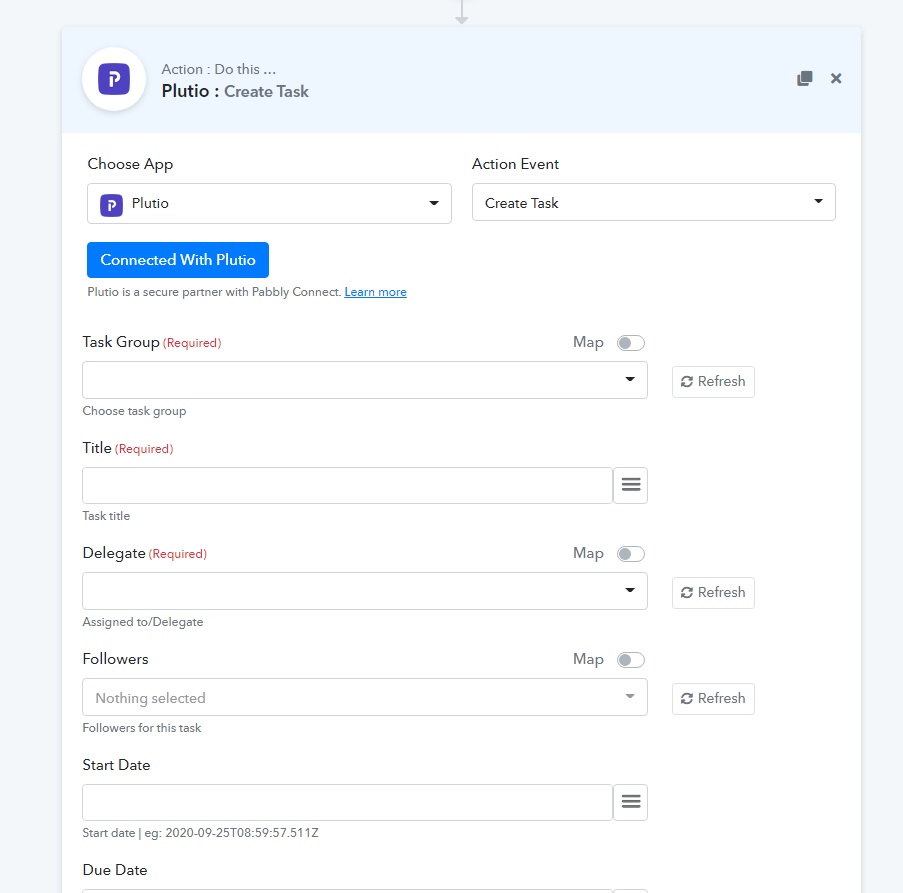
Task: Click the 'Due Date' field label
Action: pyautogui.click(x=115, y=870)
